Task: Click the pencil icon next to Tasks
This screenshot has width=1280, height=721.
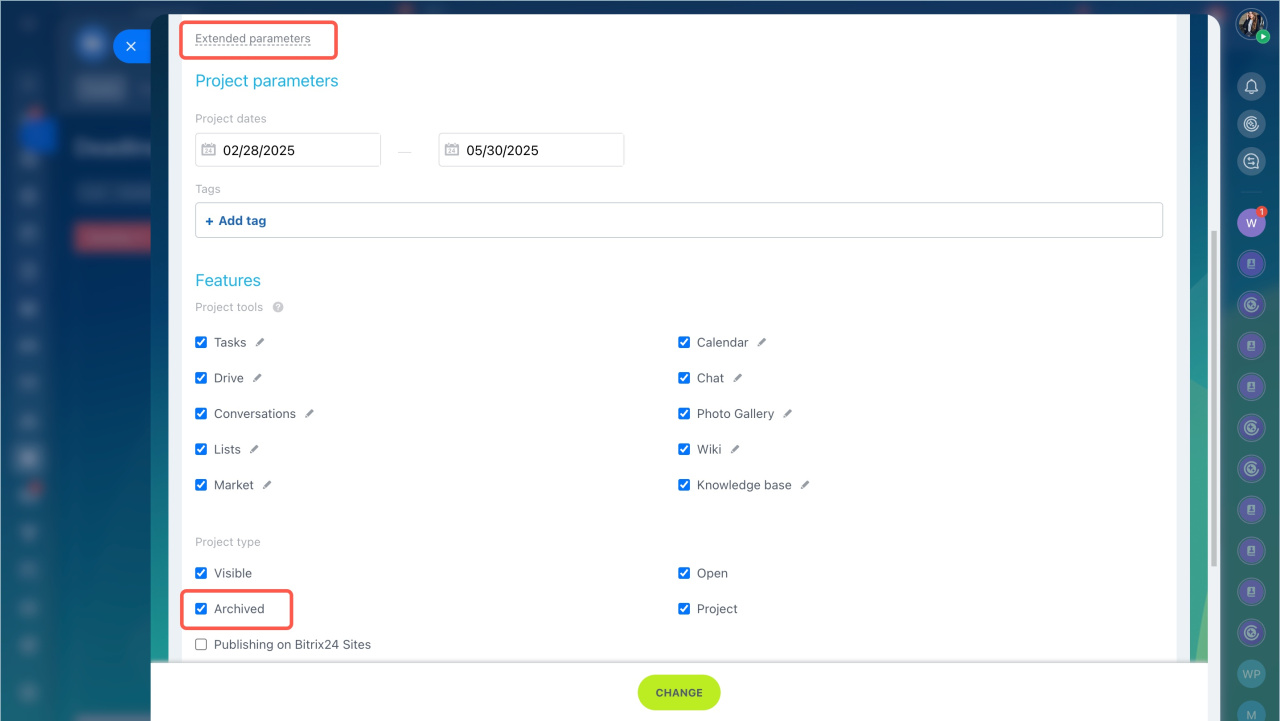Action: 260,342
